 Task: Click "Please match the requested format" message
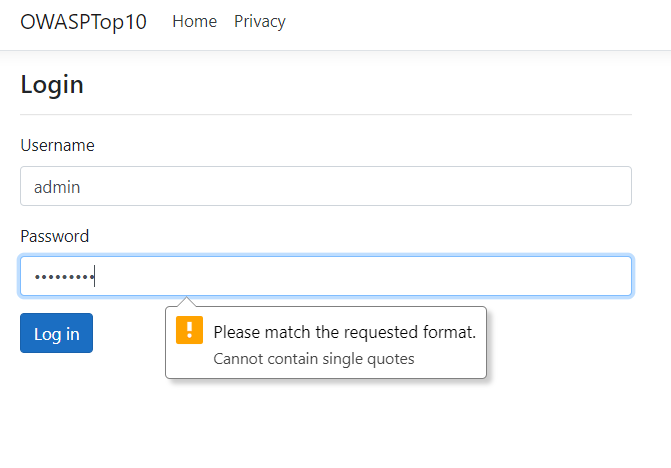(344, 332)
